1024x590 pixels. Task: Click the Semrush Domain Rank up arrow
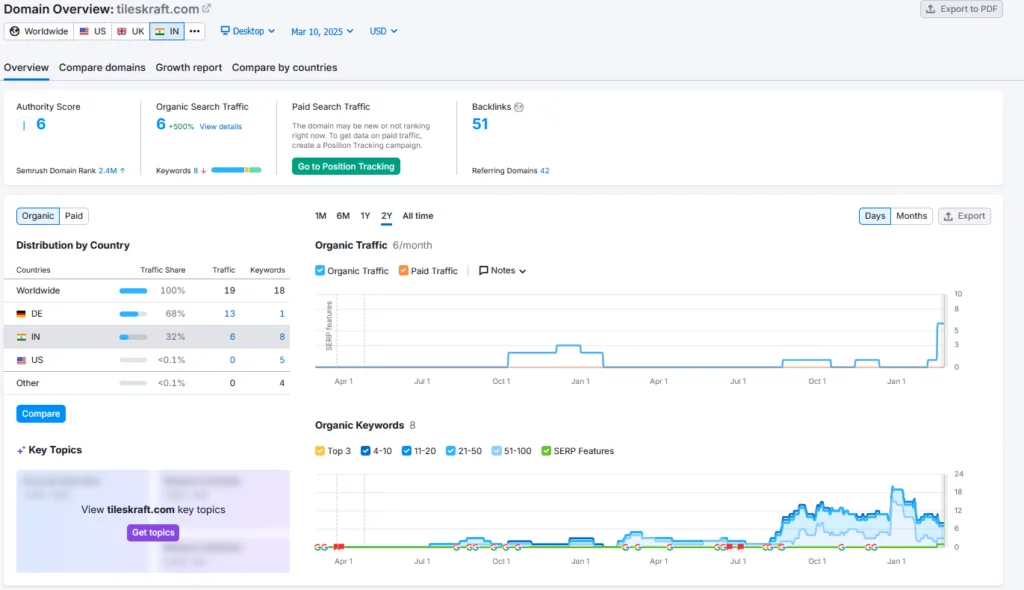123,171
